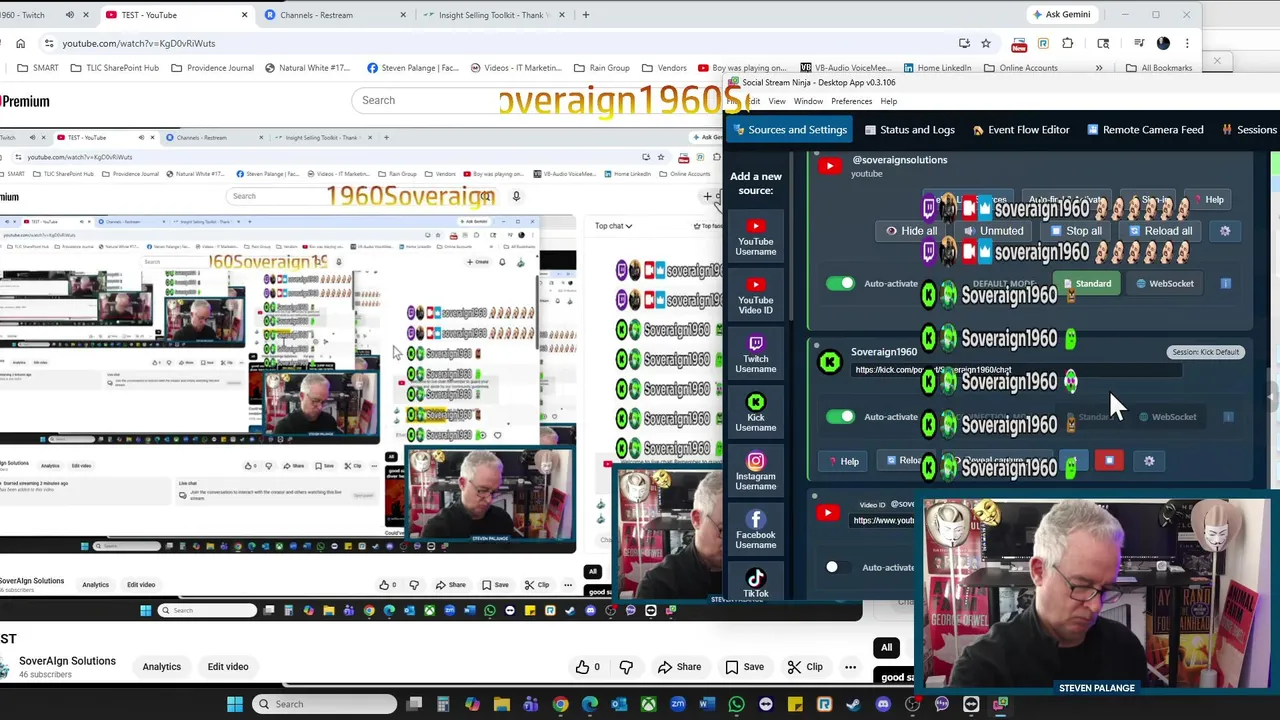Click the Windows taskbar Search box

(325, 704)
